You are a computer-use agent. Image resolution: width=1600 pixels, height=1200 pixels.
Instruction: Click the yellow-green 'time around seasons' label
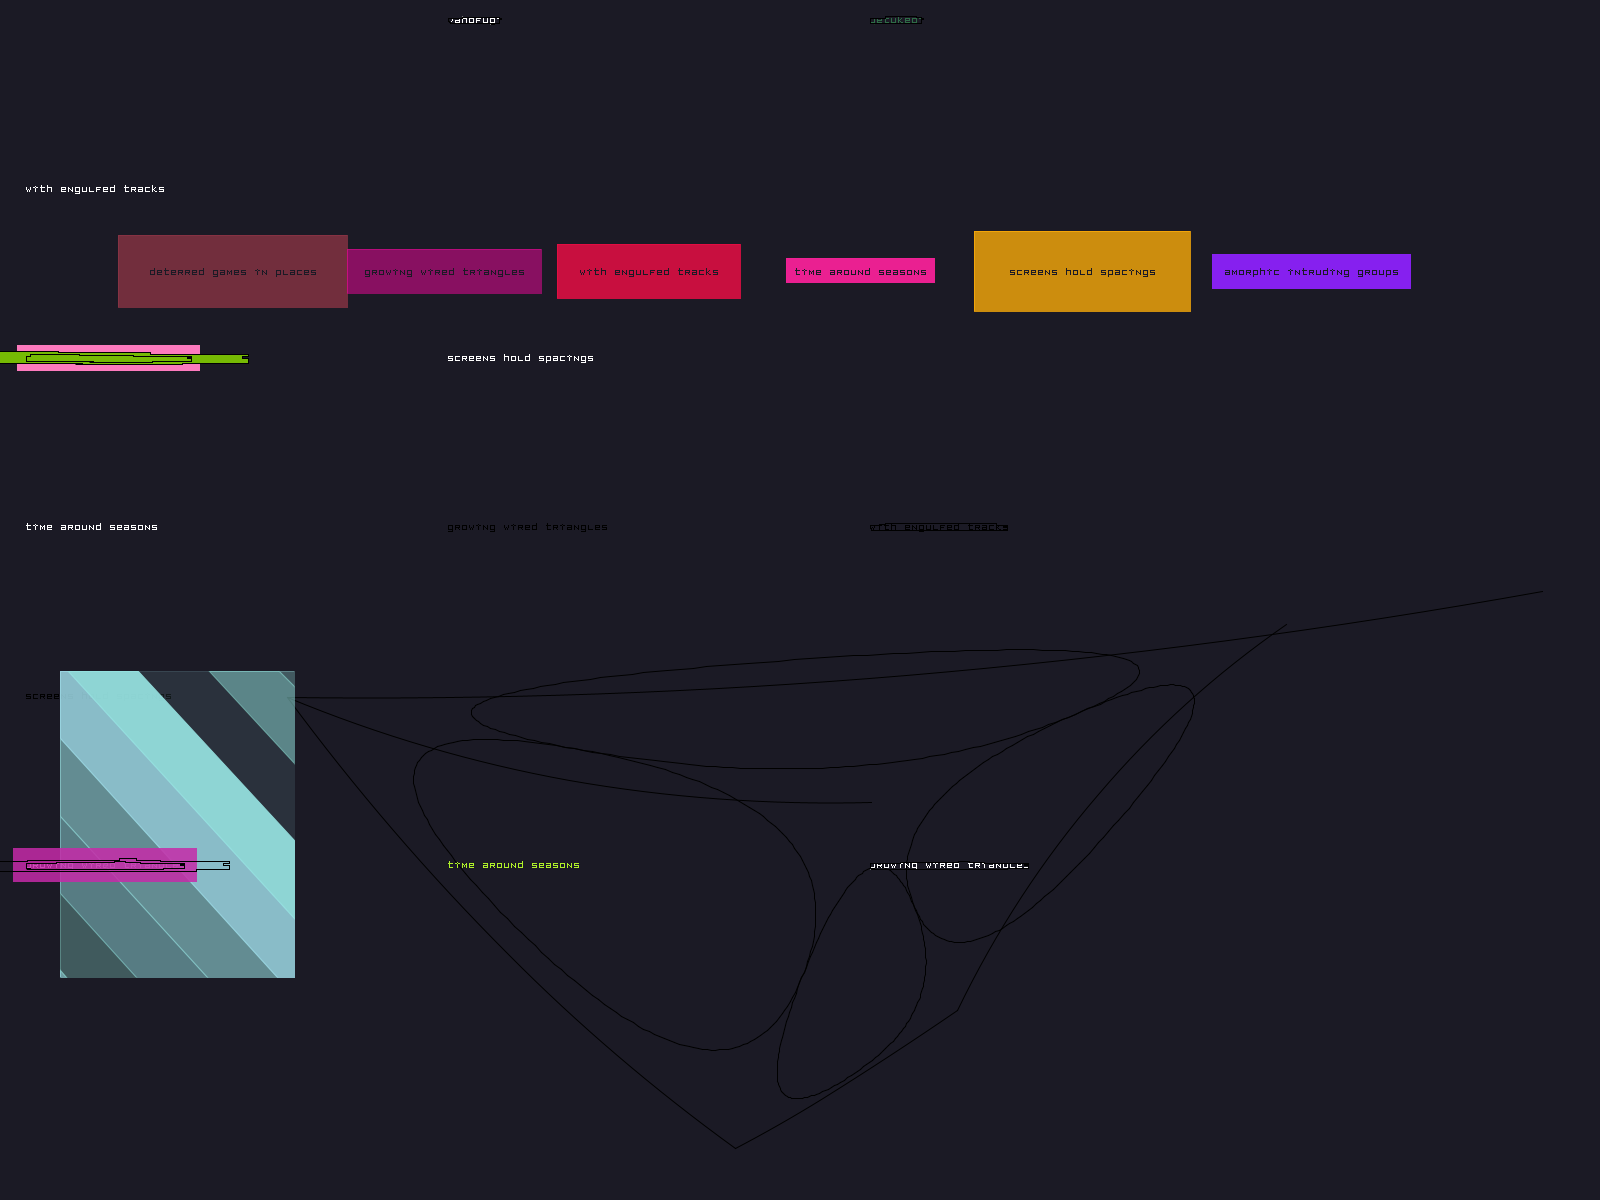coord(514,865)
